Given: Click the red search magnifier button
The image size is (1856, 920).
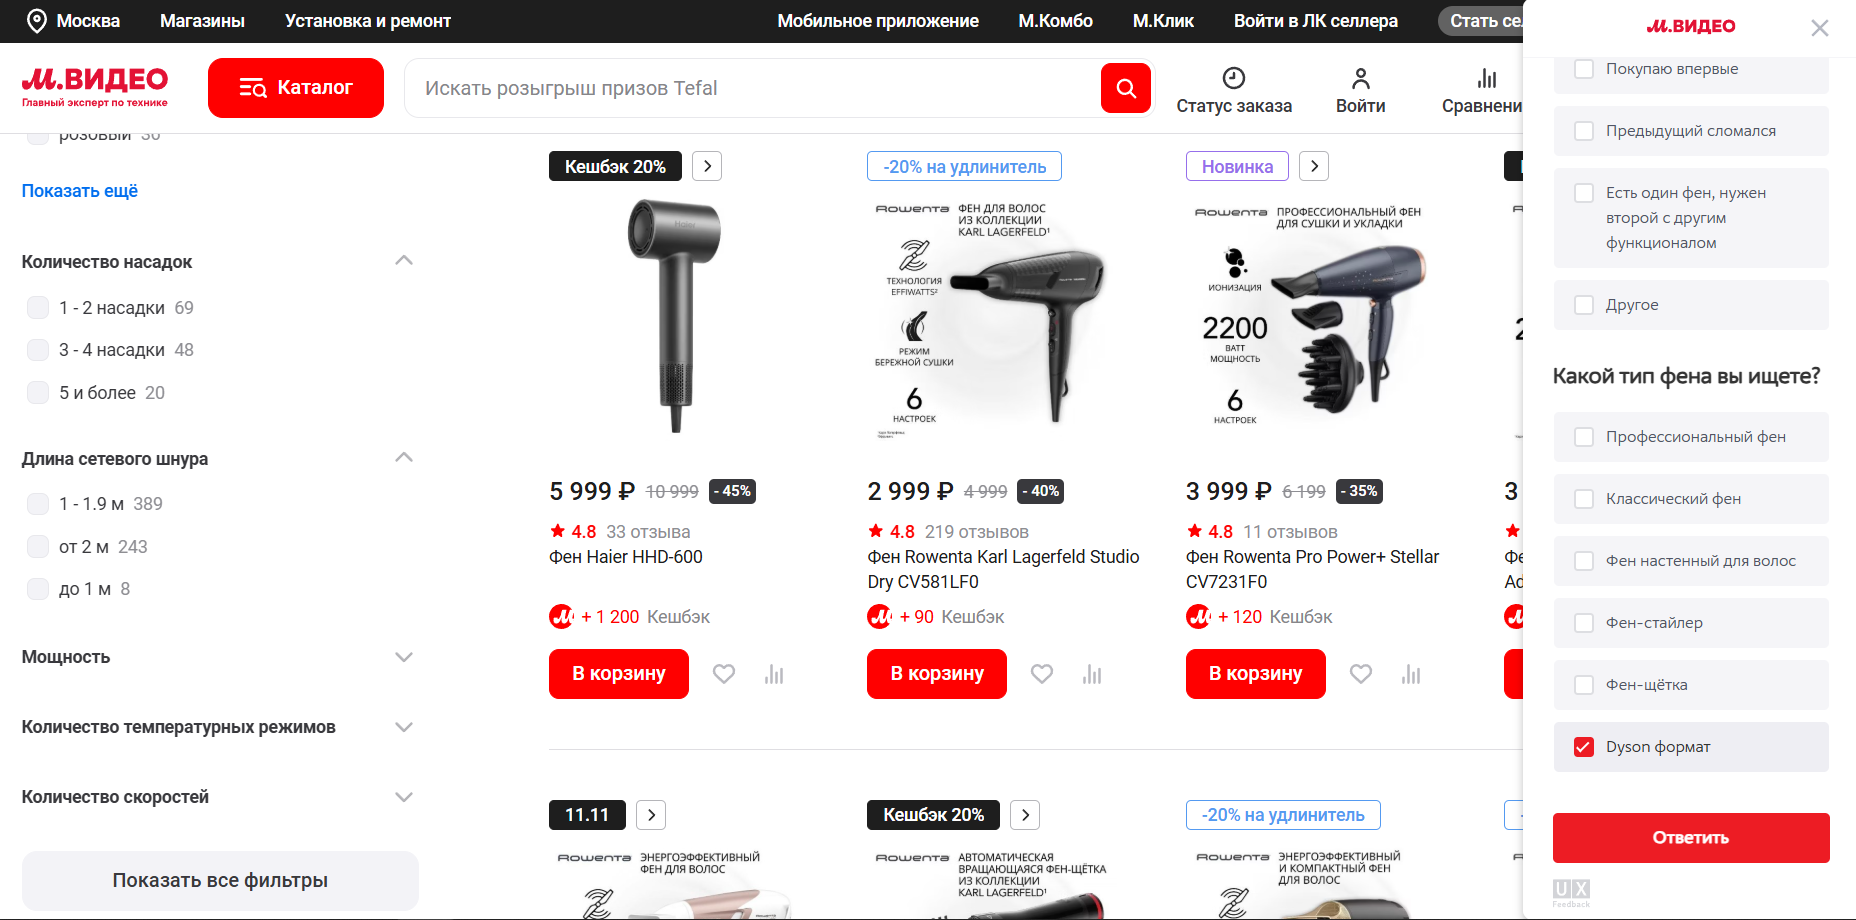Looking at the screenshot, I should [x=1125, y=88].
